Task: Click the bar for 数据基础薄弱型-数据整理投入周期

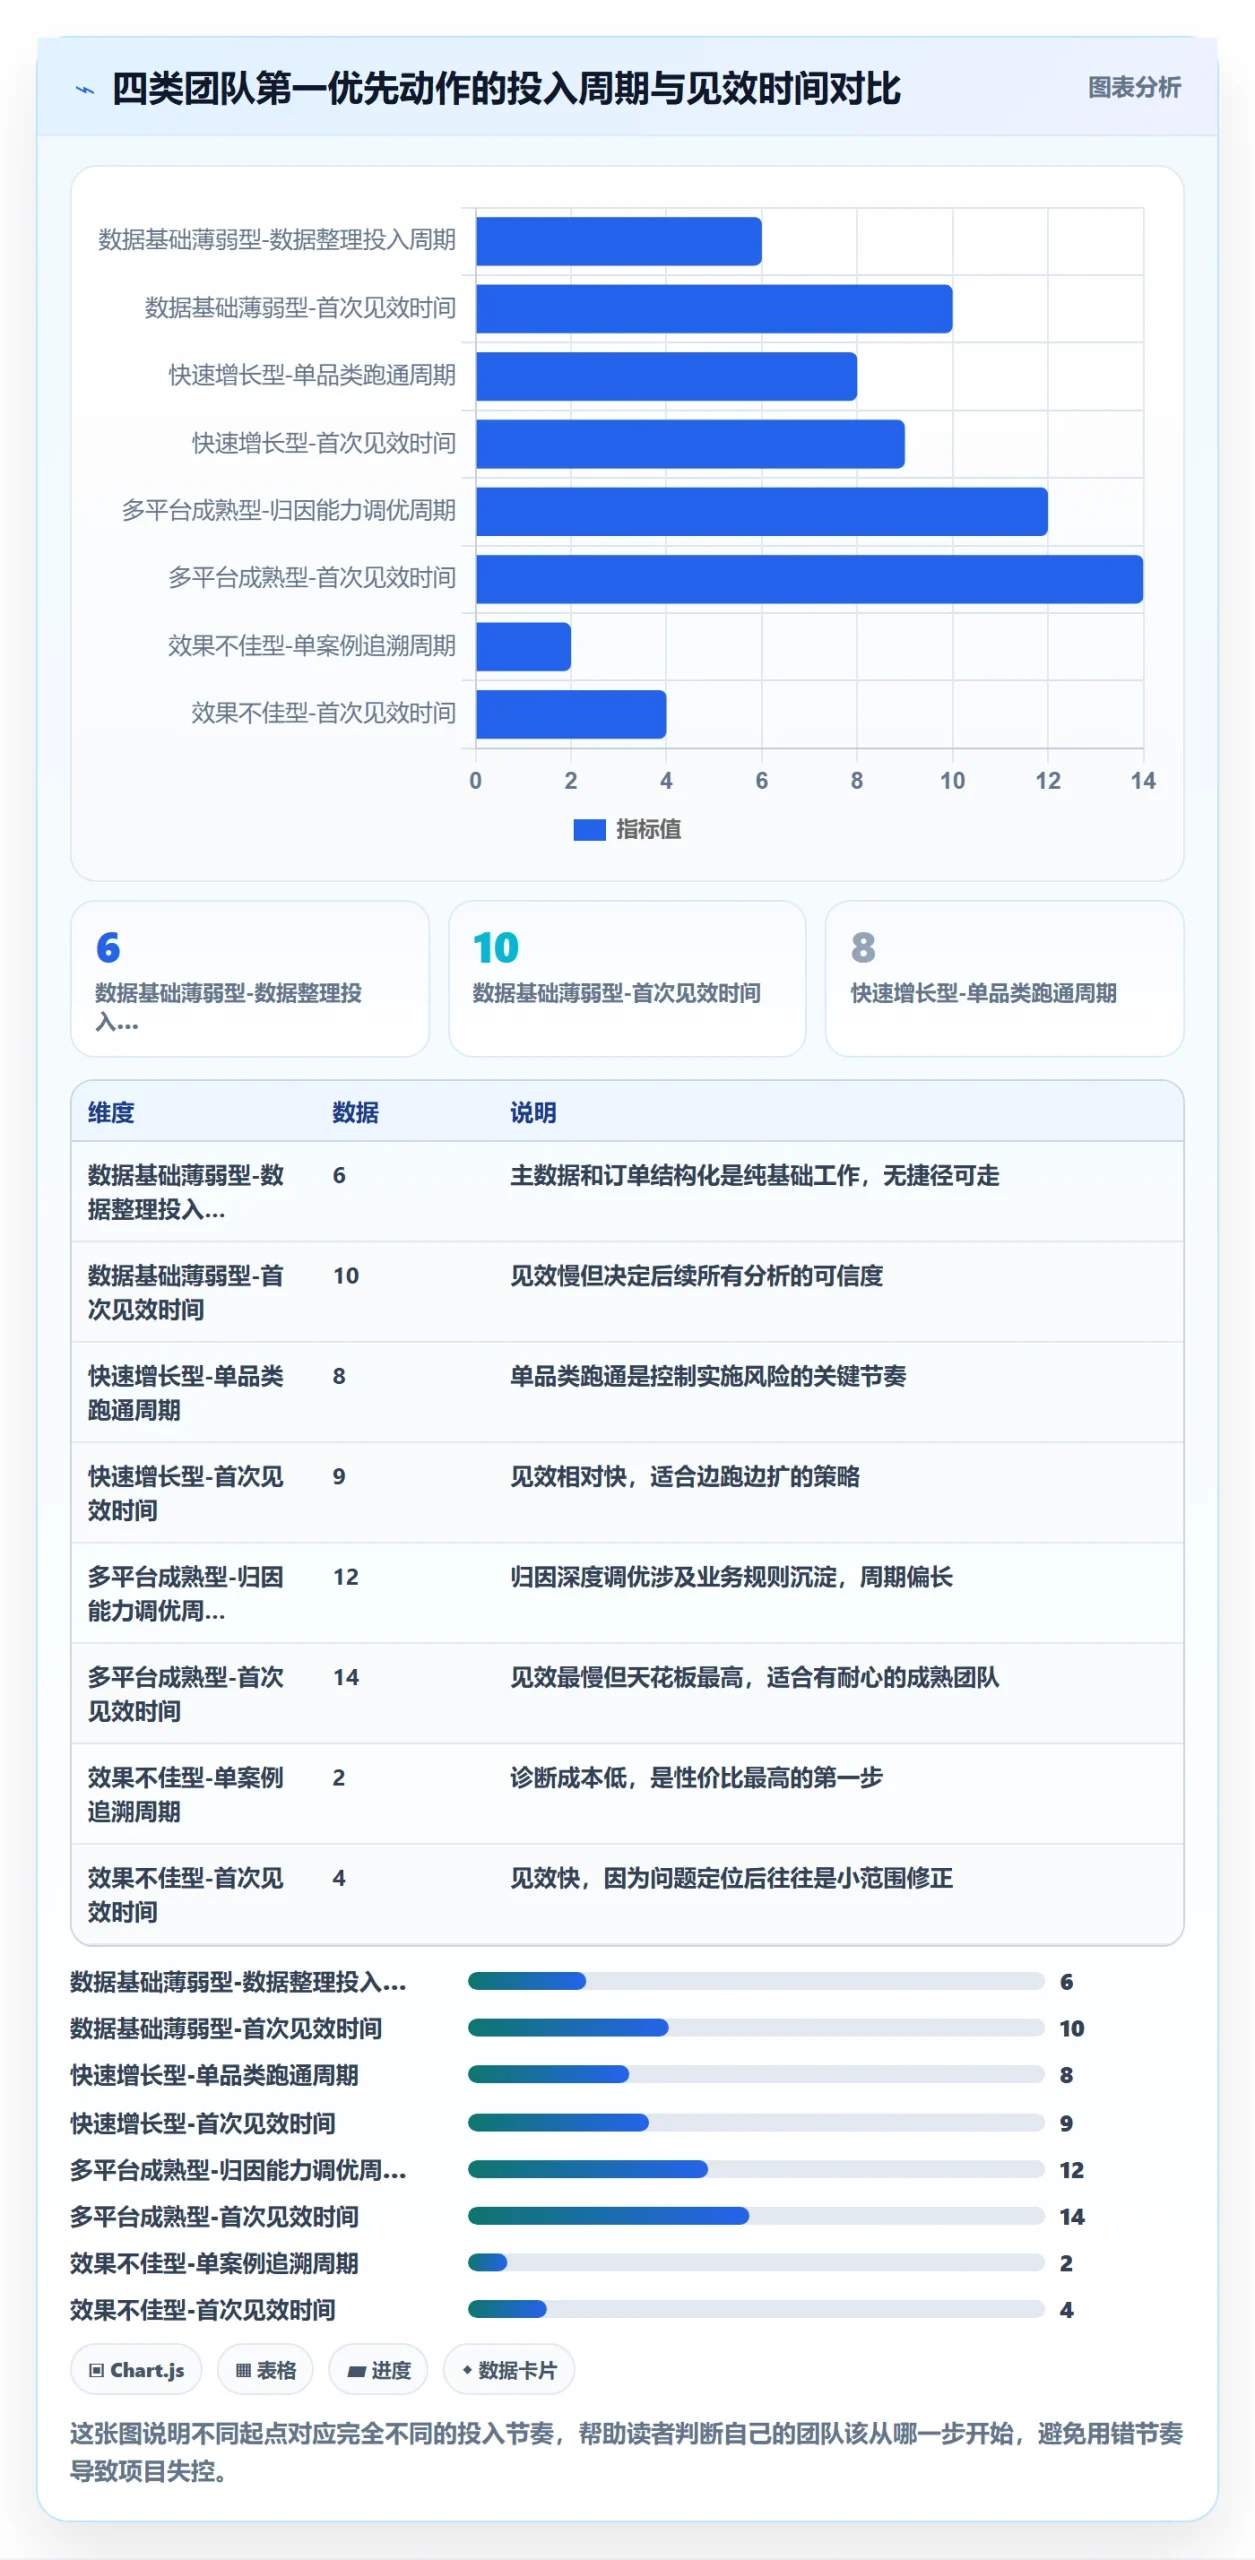Action: pyautogui.click(x=619, y=241)
